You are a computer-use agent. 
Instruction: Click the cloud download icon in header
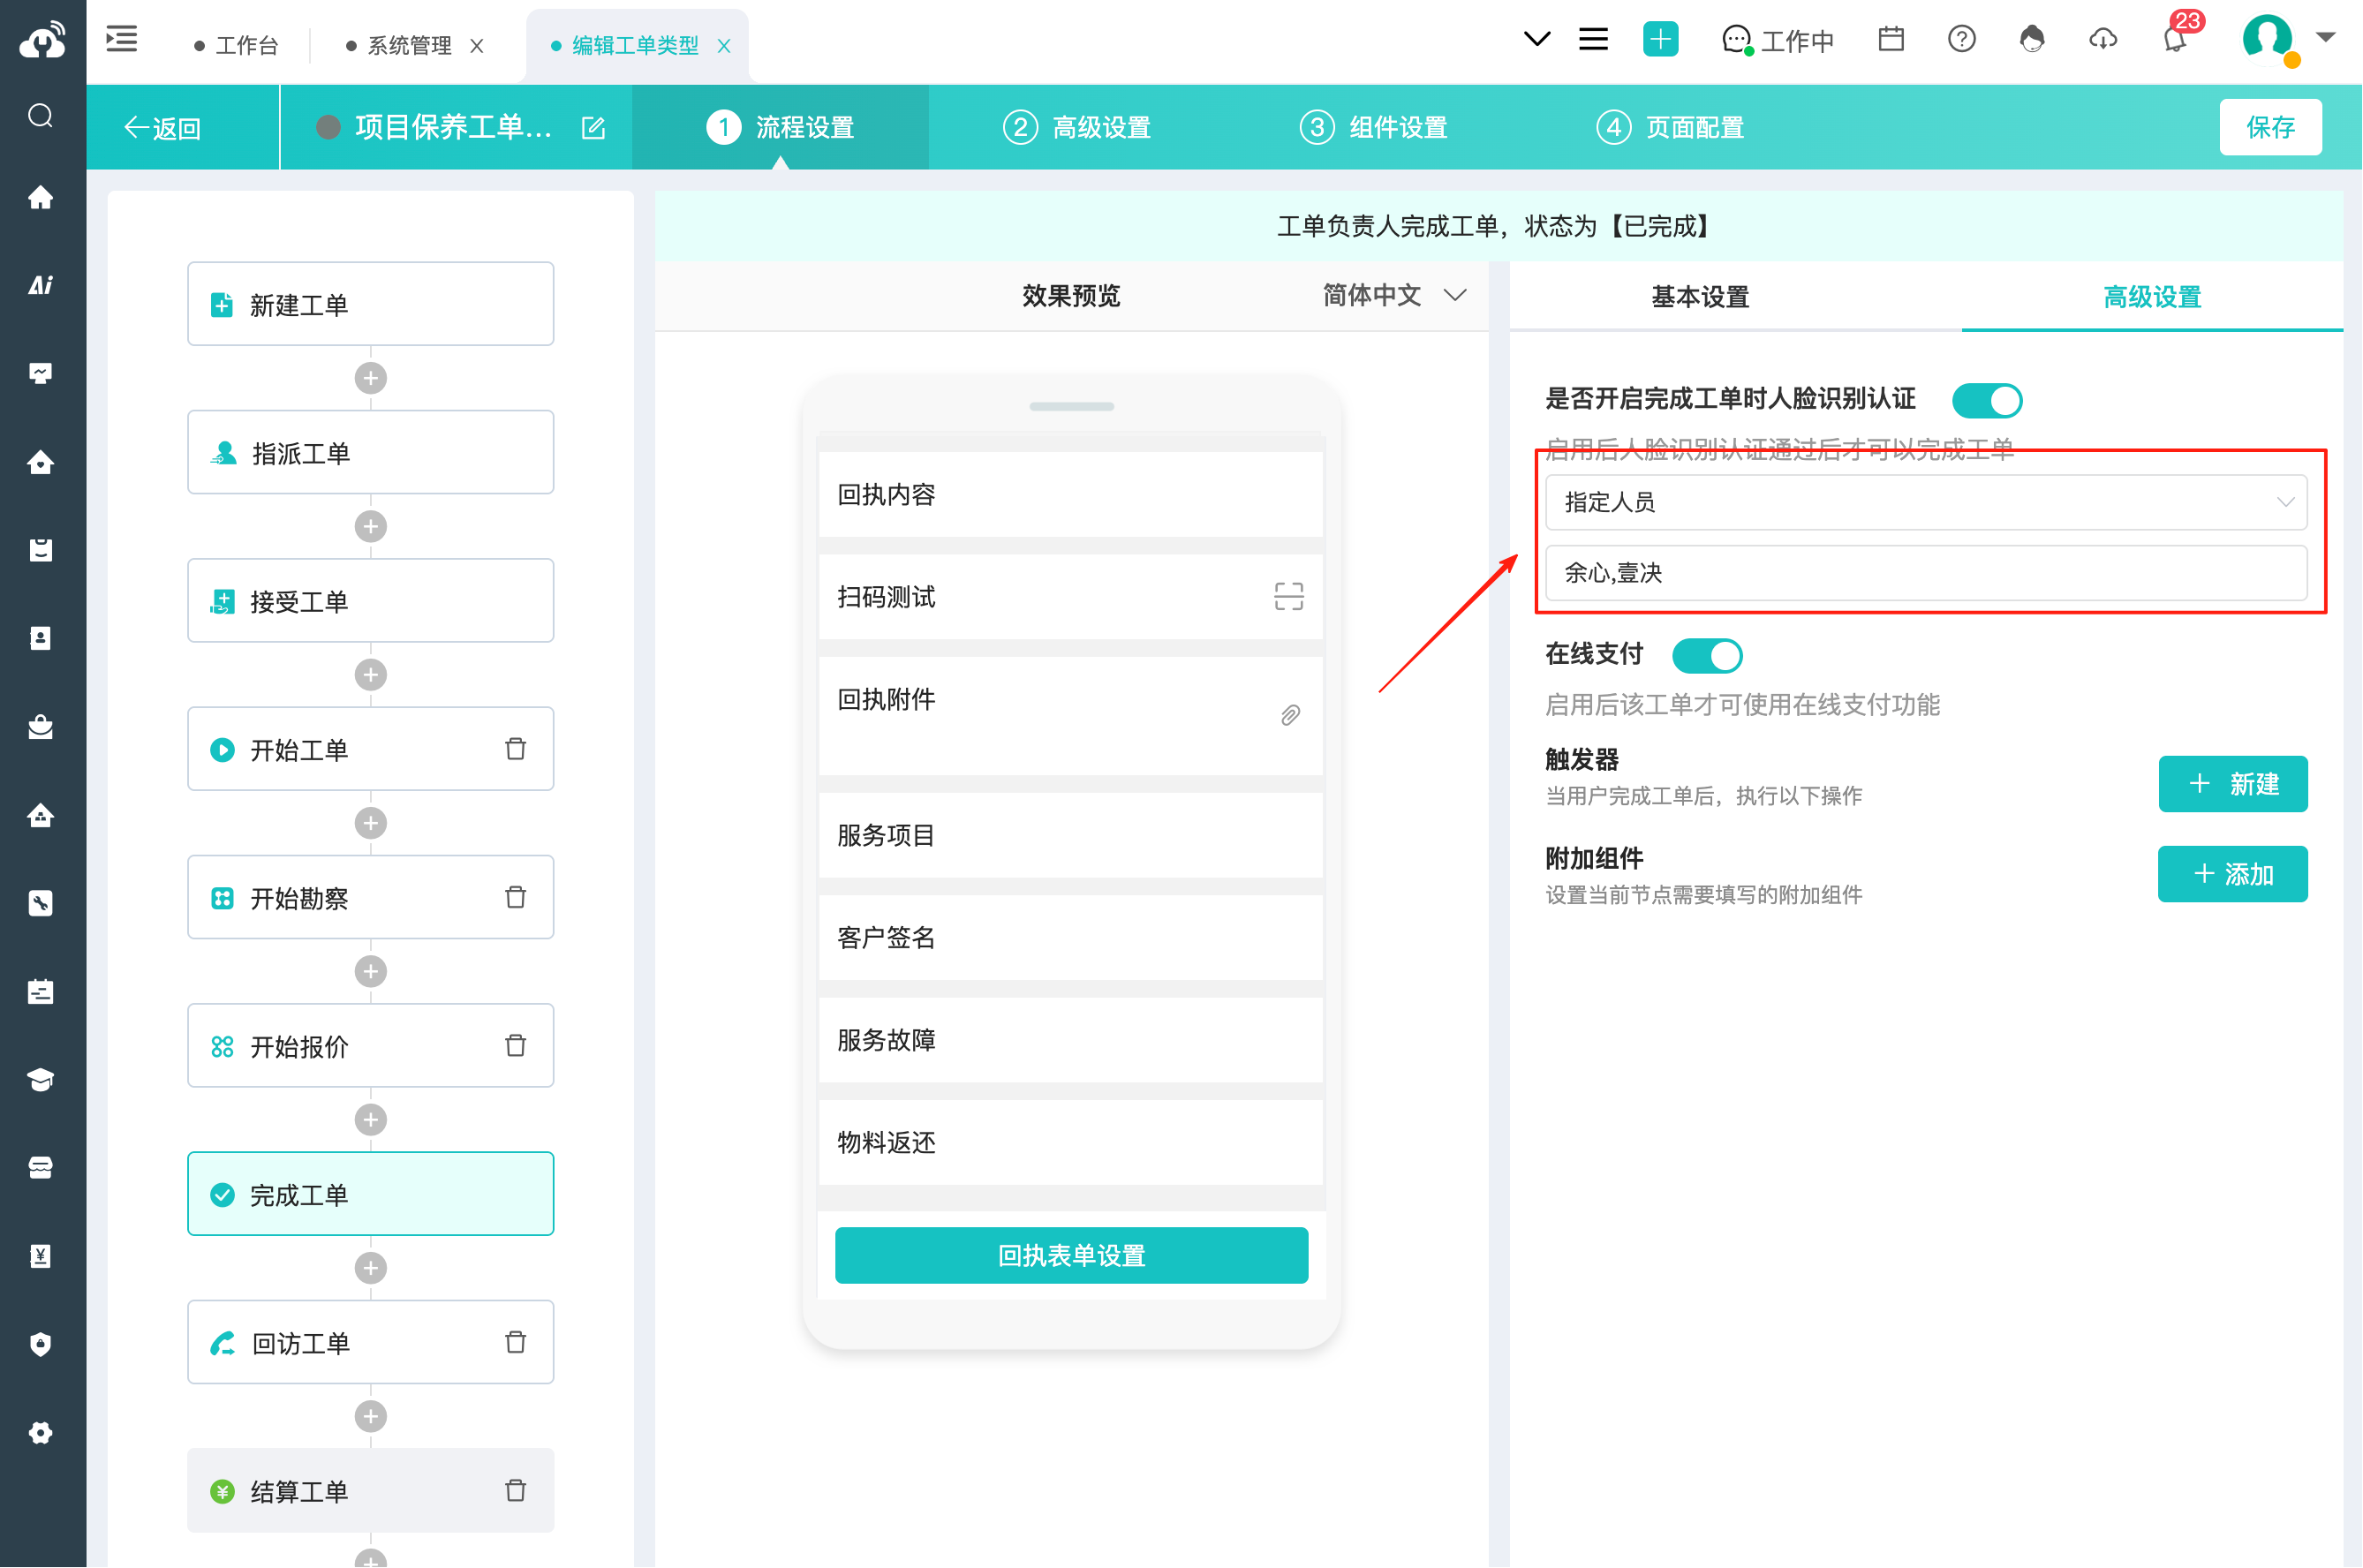click(2103, 40)
